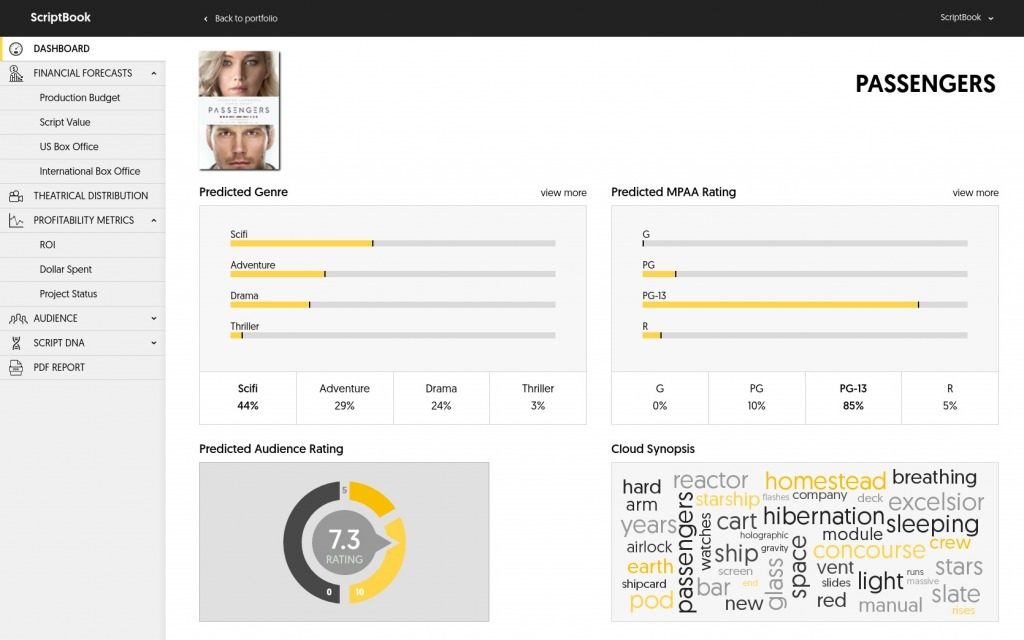Image resolution: width=1024 pixels, height=640 pixels.
Task: Click the Theatrical Distribution camera icon
Action: [16, 196]
